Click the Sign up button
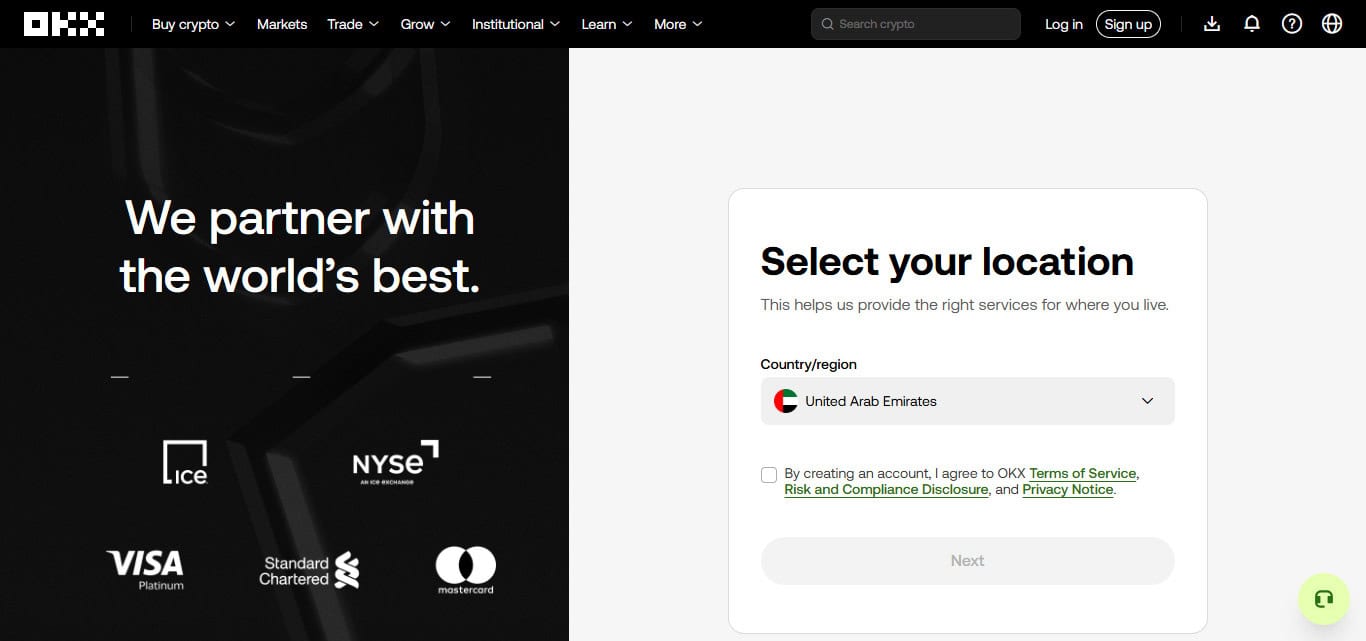Viewport: 1366px width, 641px height. 1128,24
